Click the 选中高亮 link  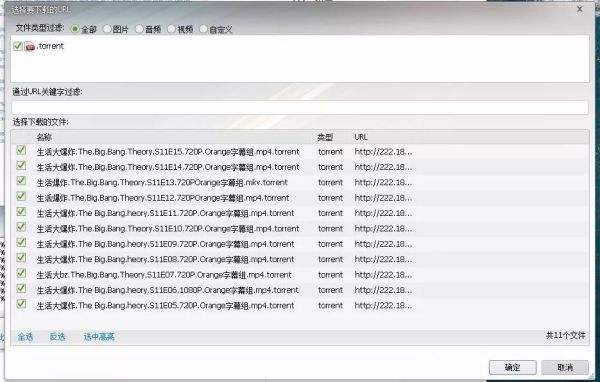pos(99,337)
